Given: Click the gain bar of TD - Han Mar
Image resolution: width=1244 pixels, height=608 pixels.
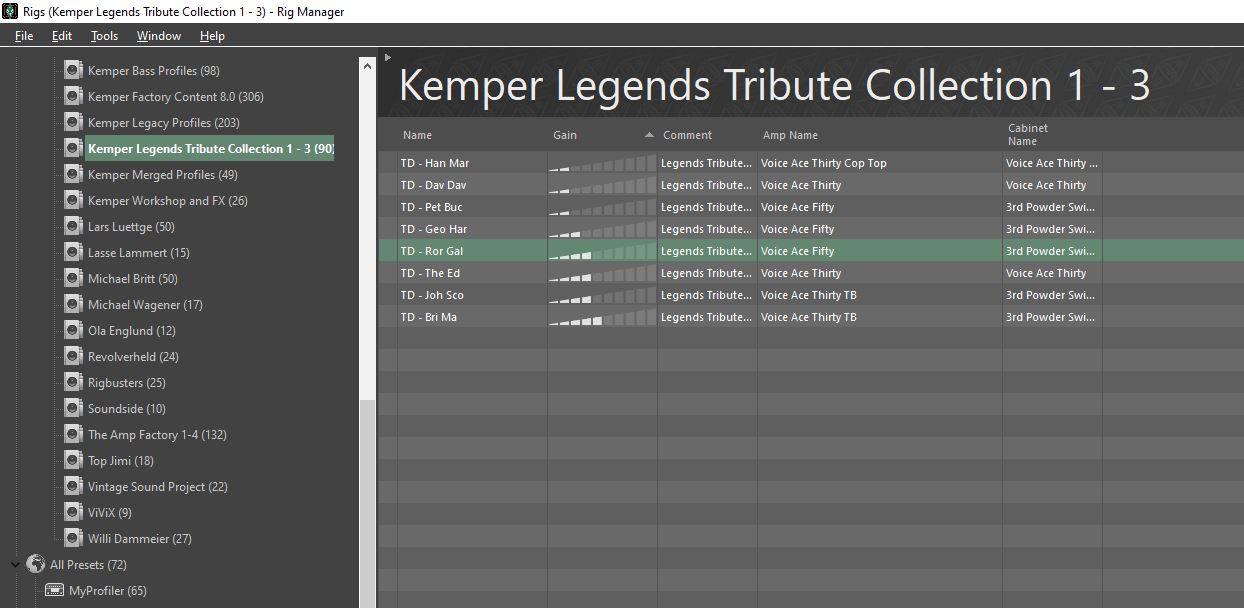Looking at the screenshot, I should coord(602,163).
